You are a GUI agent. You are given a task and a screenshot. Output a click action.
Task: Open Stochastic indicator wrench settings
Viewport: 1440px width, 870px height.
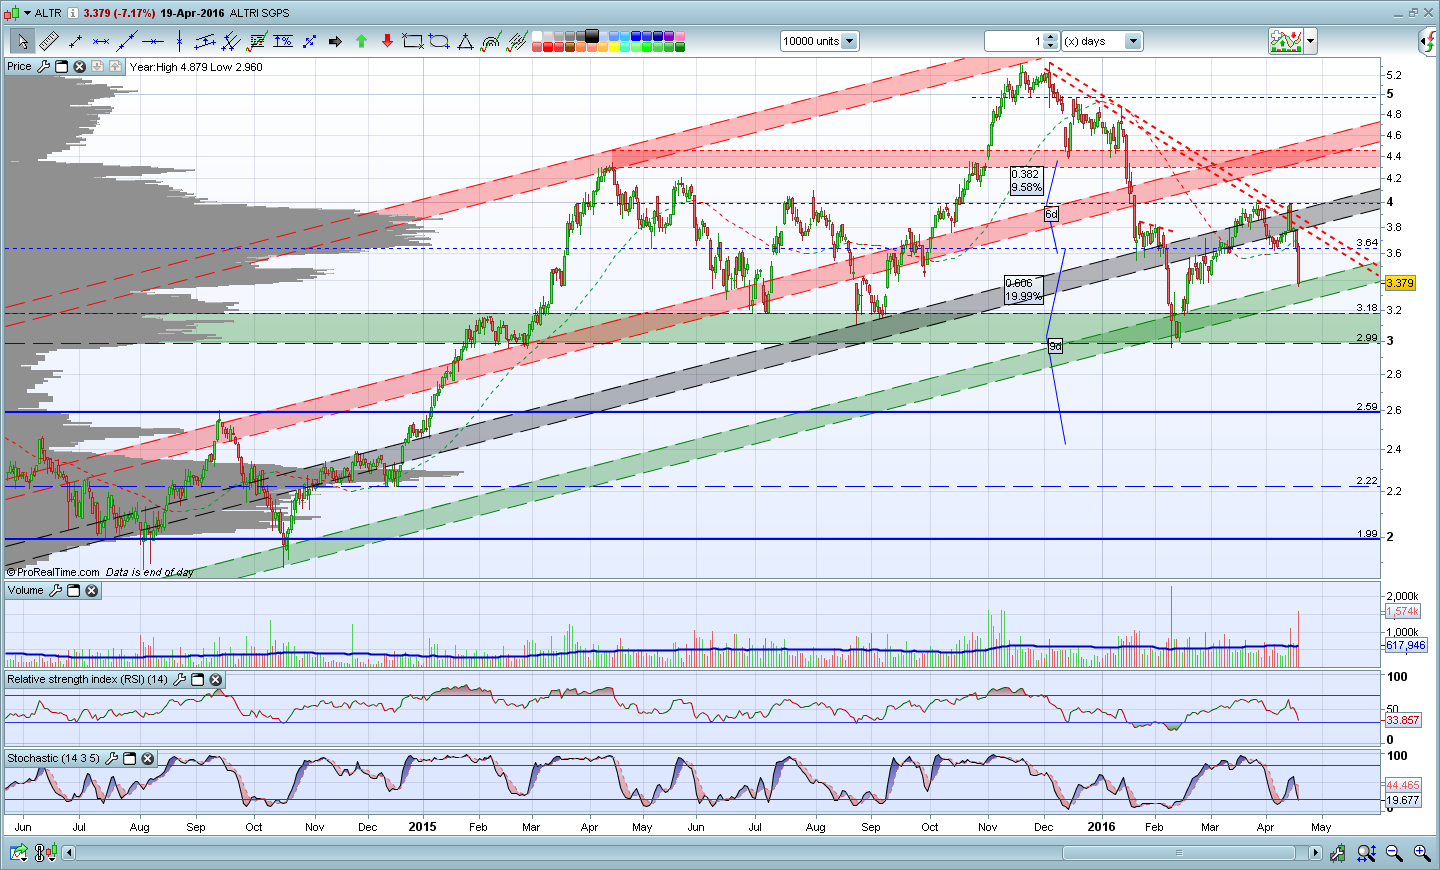tap(112, 758)
